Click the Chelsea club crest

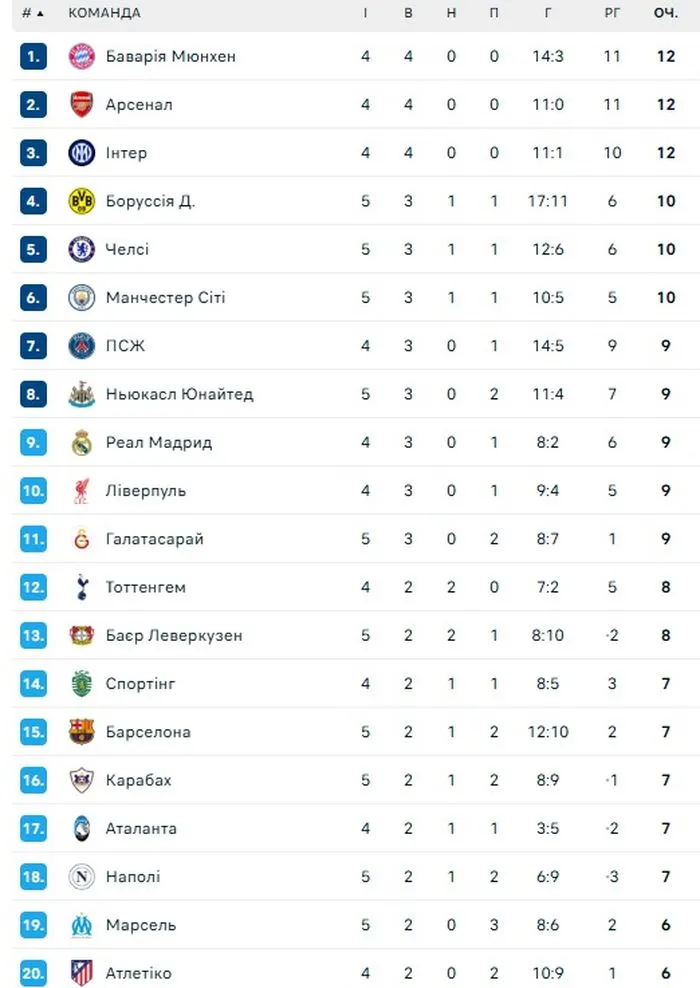pyautogui.click(x=81, y=249)
